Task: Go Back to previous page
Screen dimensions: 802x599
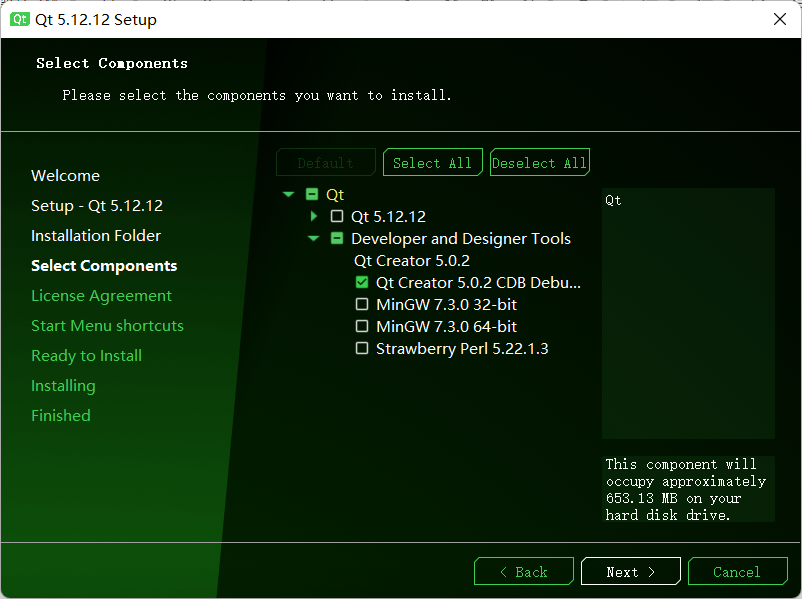Action: tap(524, 571)
